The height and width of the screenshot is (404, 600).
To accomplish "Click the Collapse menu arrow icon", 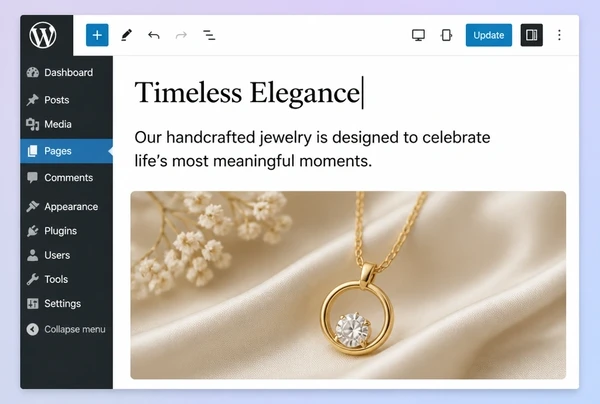I will tap(33, 329).
